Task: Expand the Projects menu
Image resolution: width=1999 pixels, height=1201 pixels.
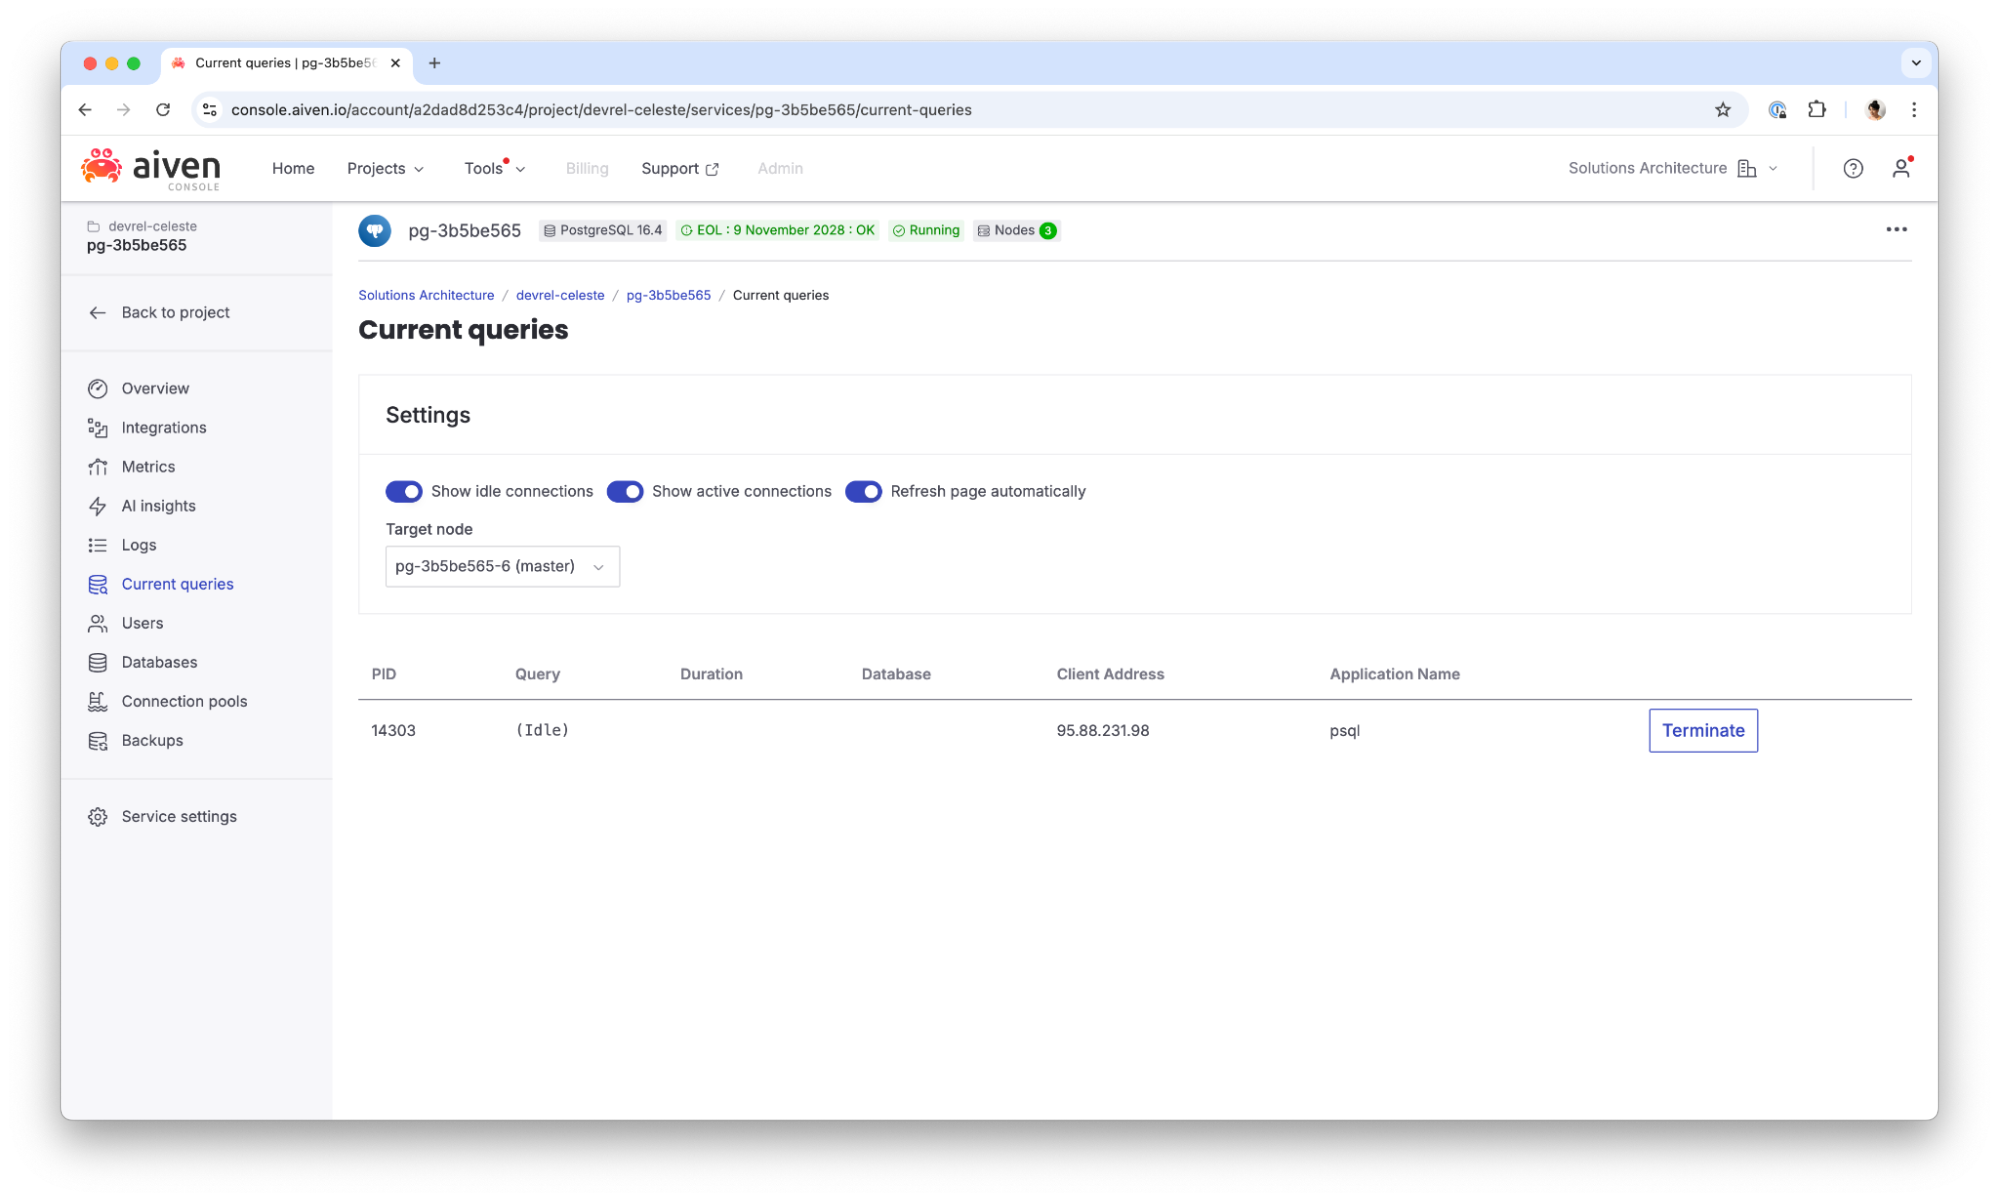Action: pos(385,169)
